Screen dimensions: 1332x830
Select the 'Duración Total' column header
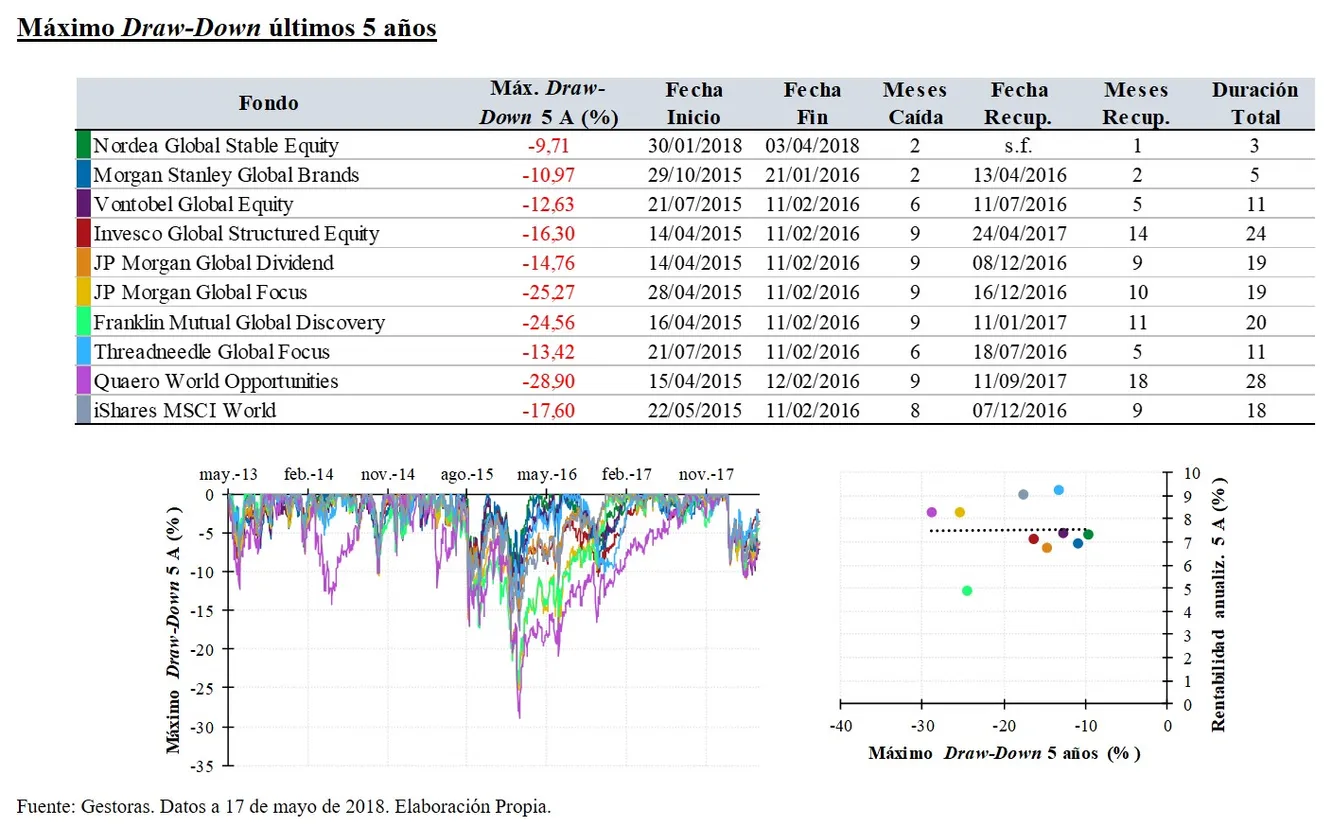click(1255, 103)
